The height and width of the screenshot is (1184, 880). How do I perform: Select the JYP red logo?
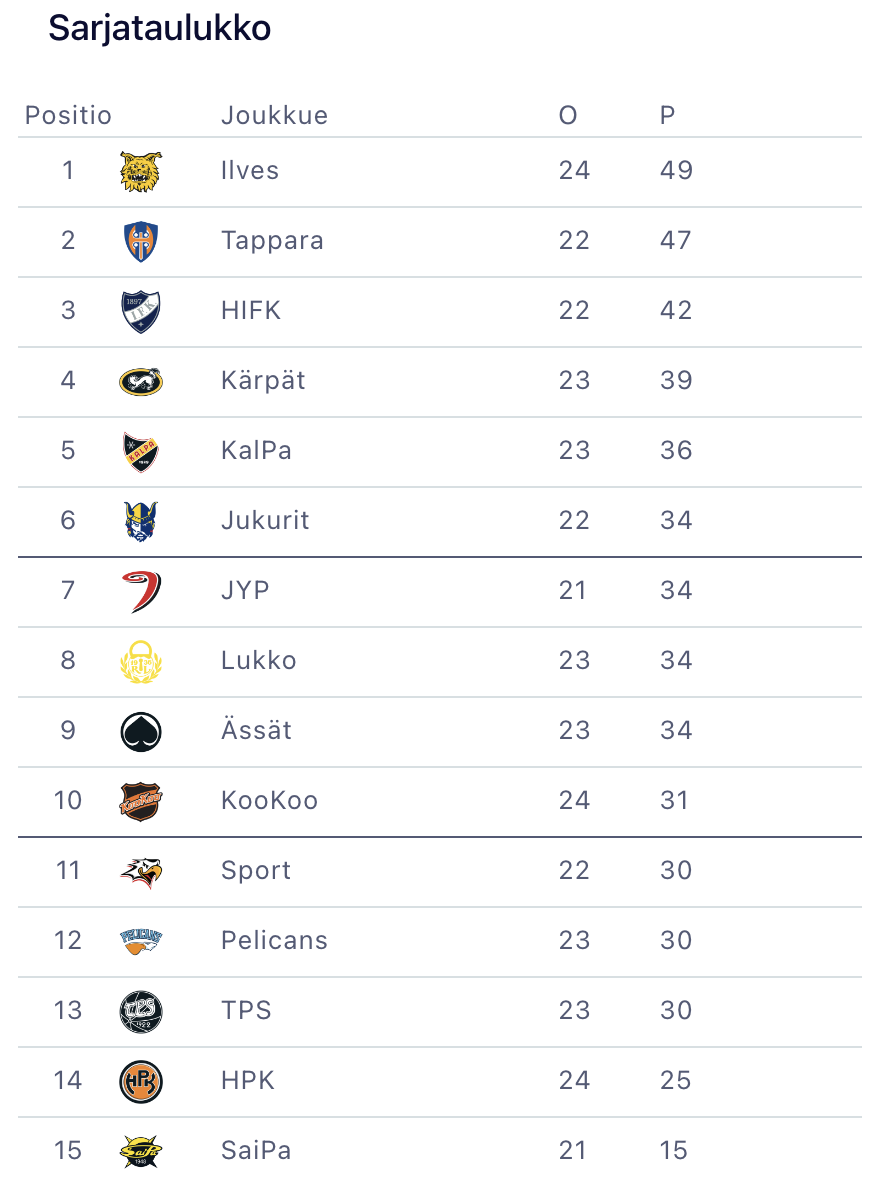click(x=140, y=591)
